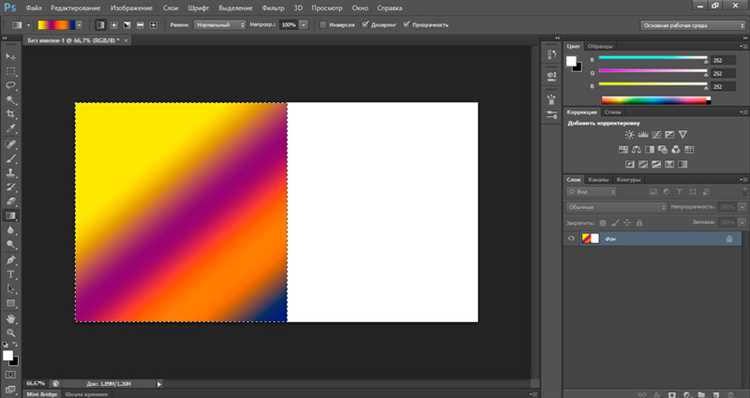Open the Layers panel menu
Screen dimensions: 750x398
[x=743, y=180]
